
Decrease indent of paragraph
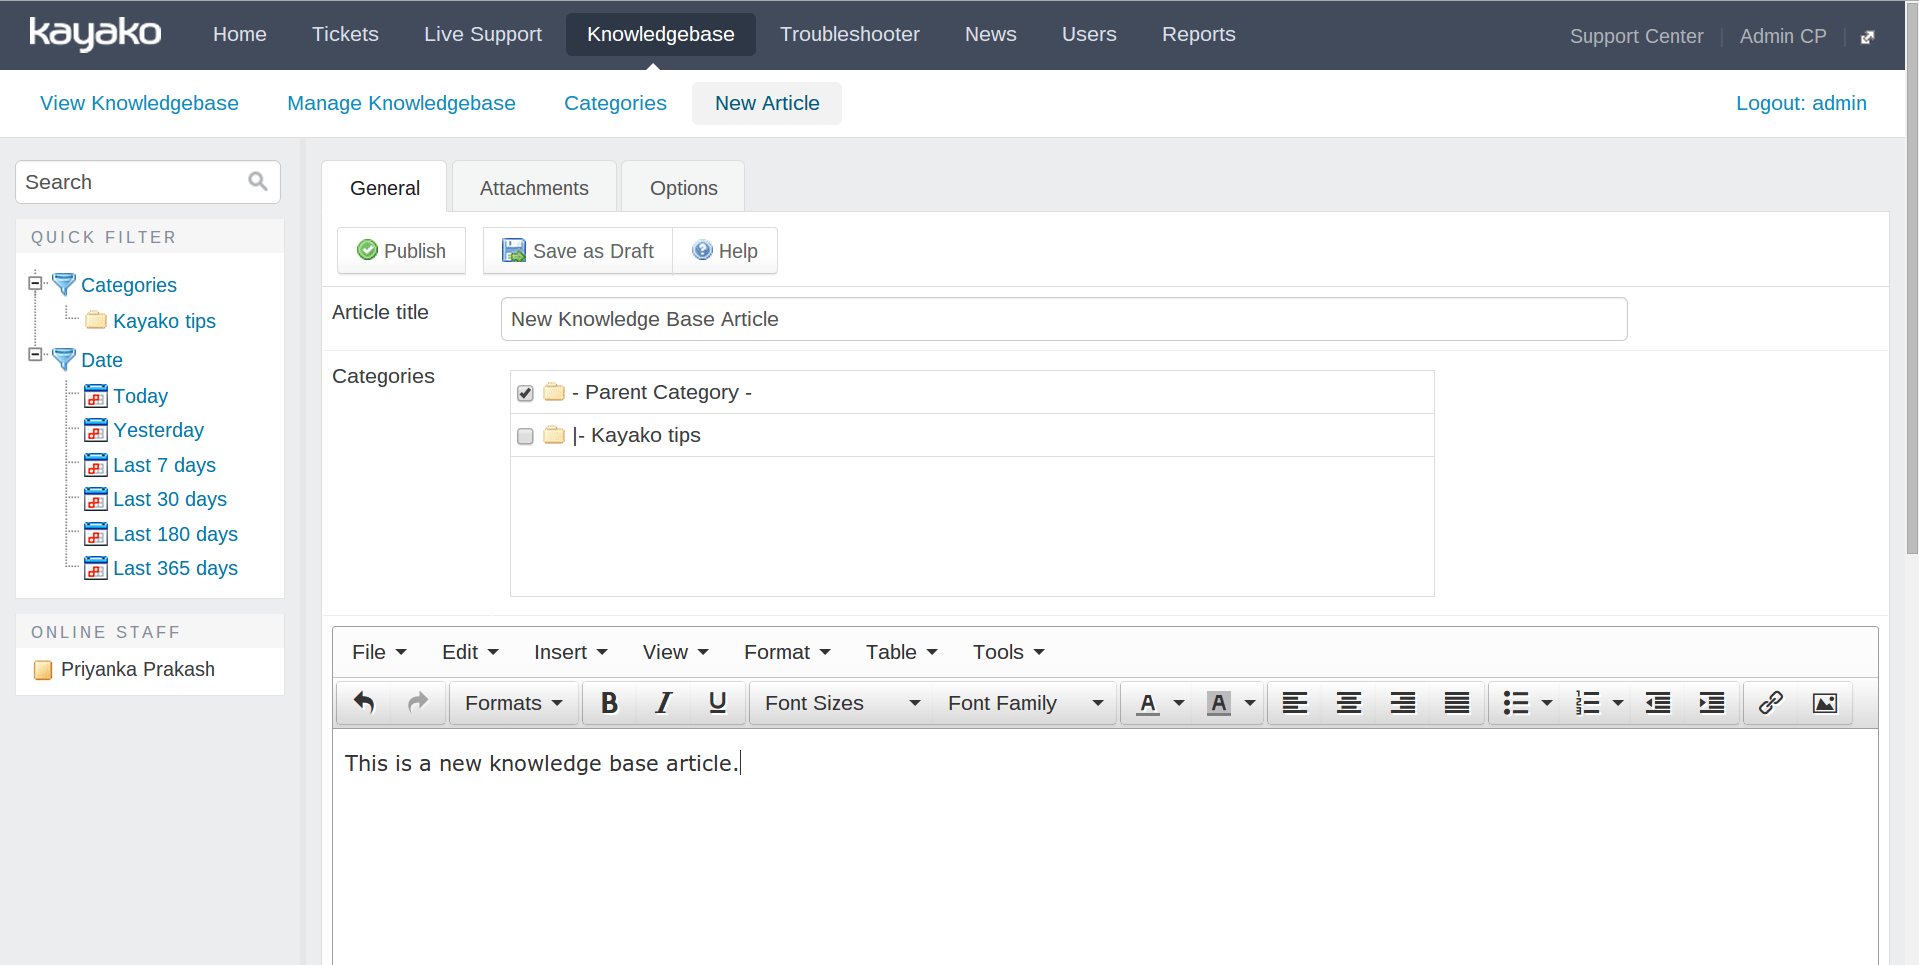click(x=1658, y=703)
